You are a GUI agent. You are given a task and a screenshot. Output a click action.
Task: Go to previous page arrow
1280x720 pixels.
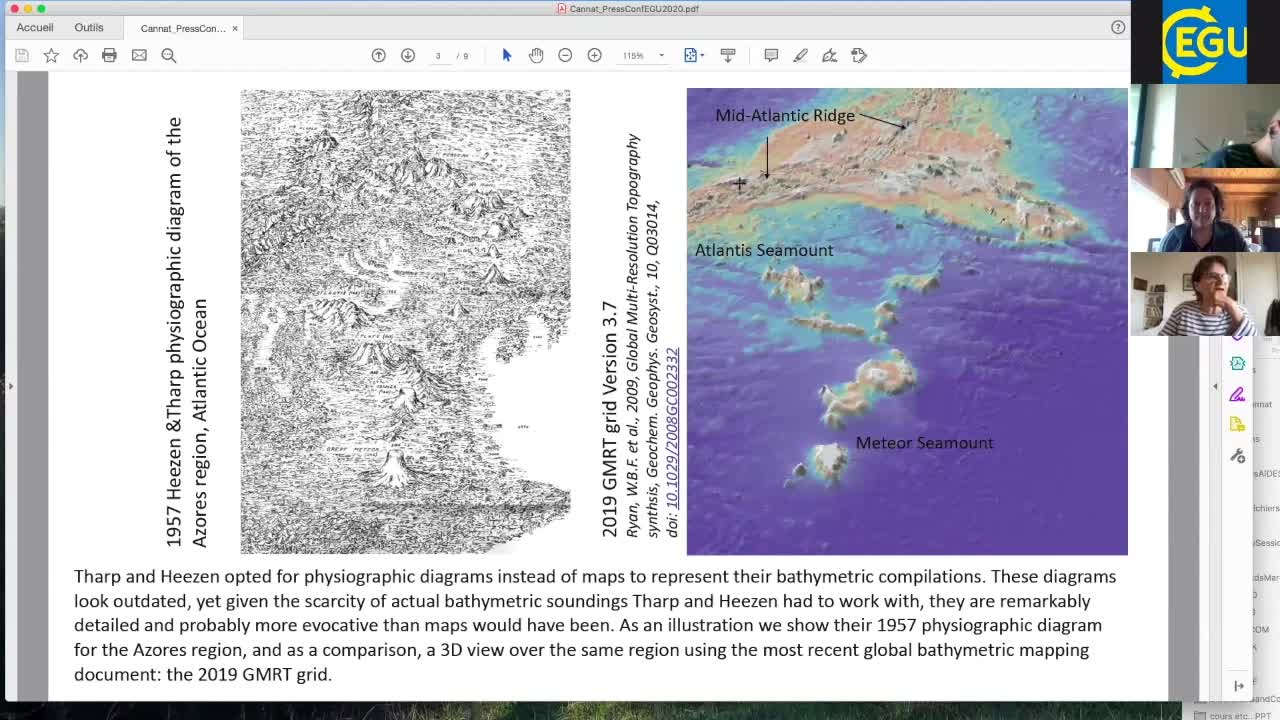tap(378, 55)
